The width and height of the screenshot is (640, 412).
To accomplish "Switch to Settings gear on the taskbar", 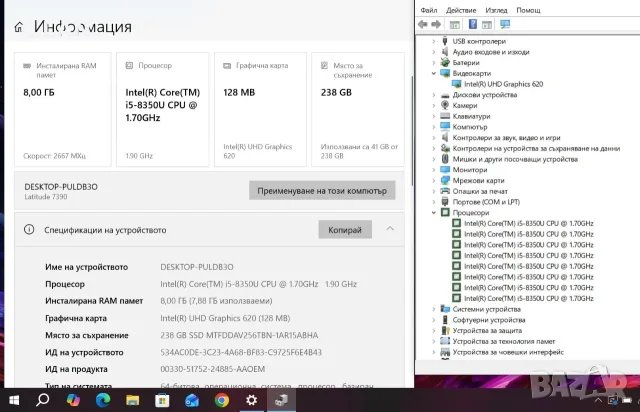I will click(x=251, y=400).
